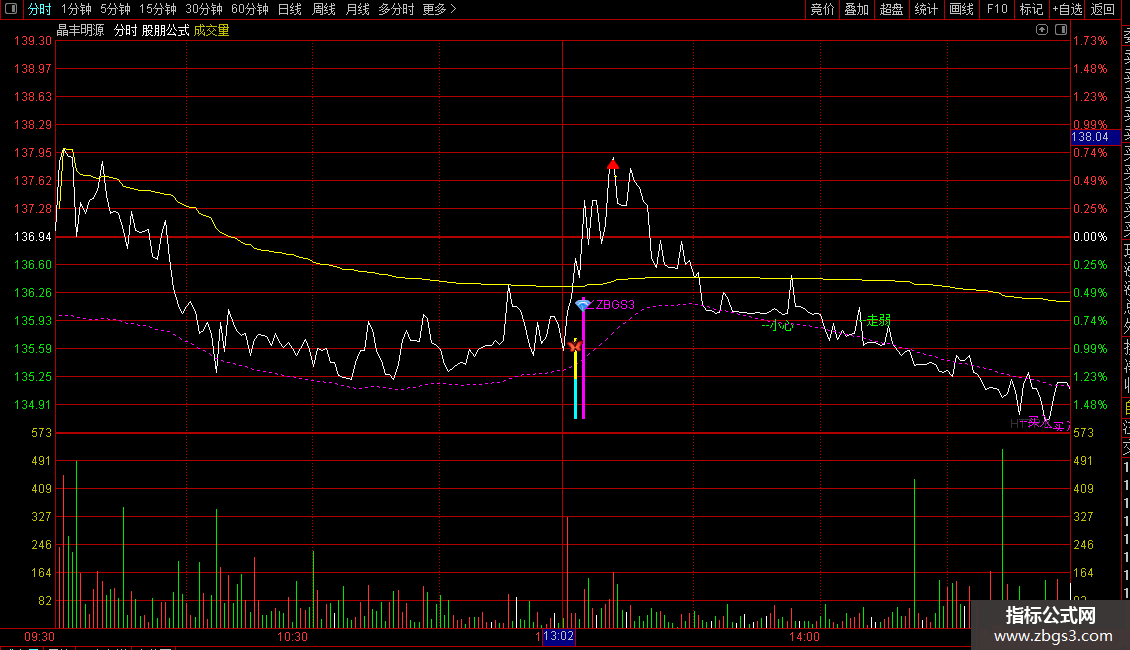
Task: Click the 09:30 time axis label
Action: click(40, 637)
